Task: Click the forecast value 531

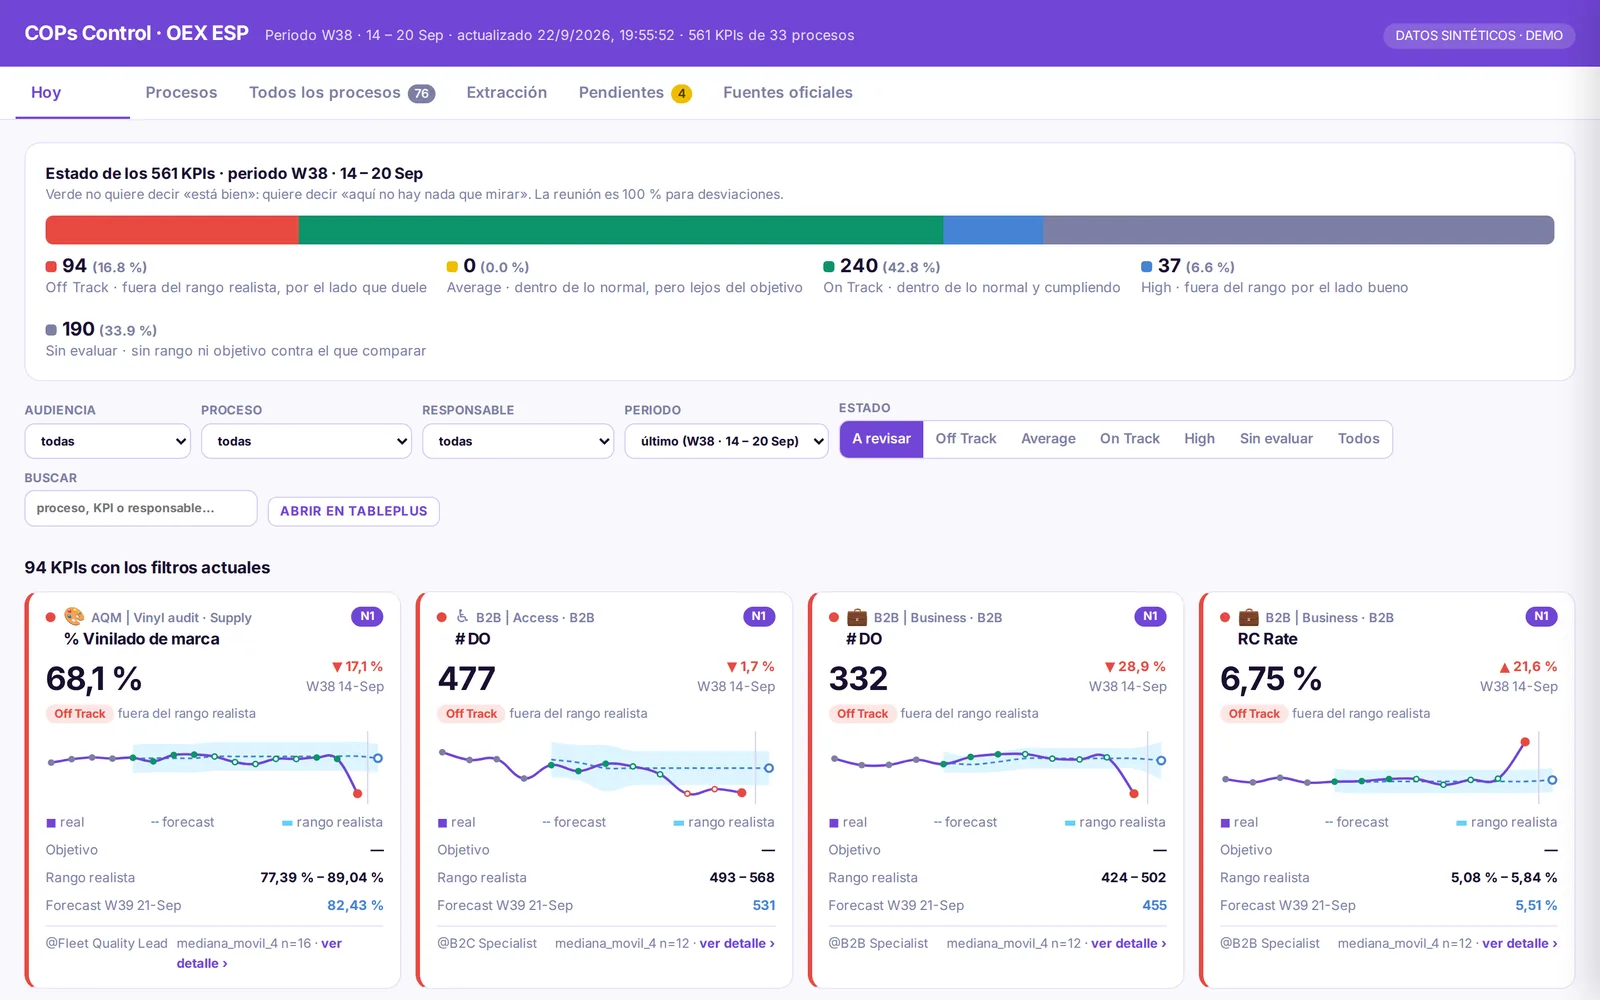Action: coord(764,905)
